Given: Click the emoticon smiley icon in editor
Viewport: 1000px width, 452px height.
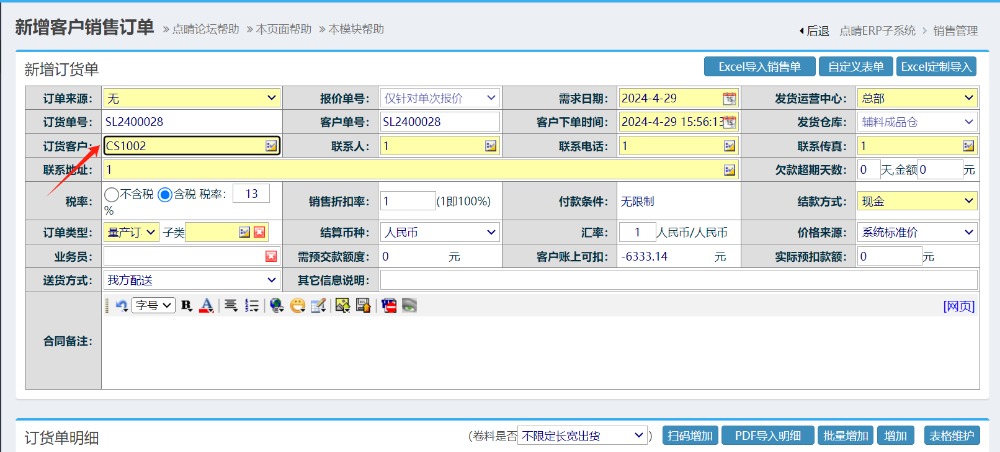Looking at the screenshot, I should click(x=297, y=305).
